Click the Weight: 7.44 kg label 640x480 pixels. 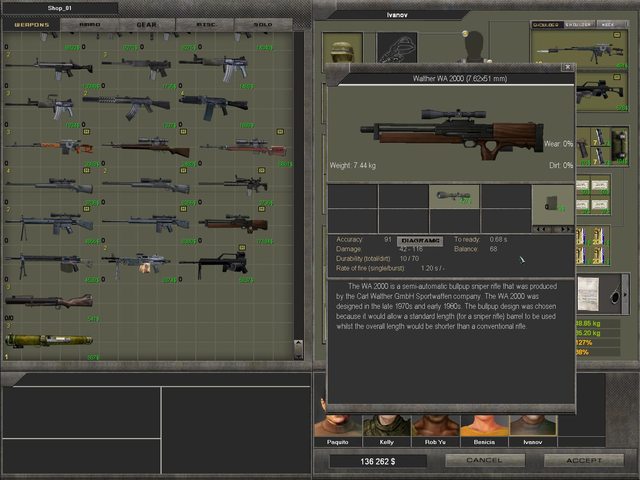pyautogui.click(x=353, y=165)
